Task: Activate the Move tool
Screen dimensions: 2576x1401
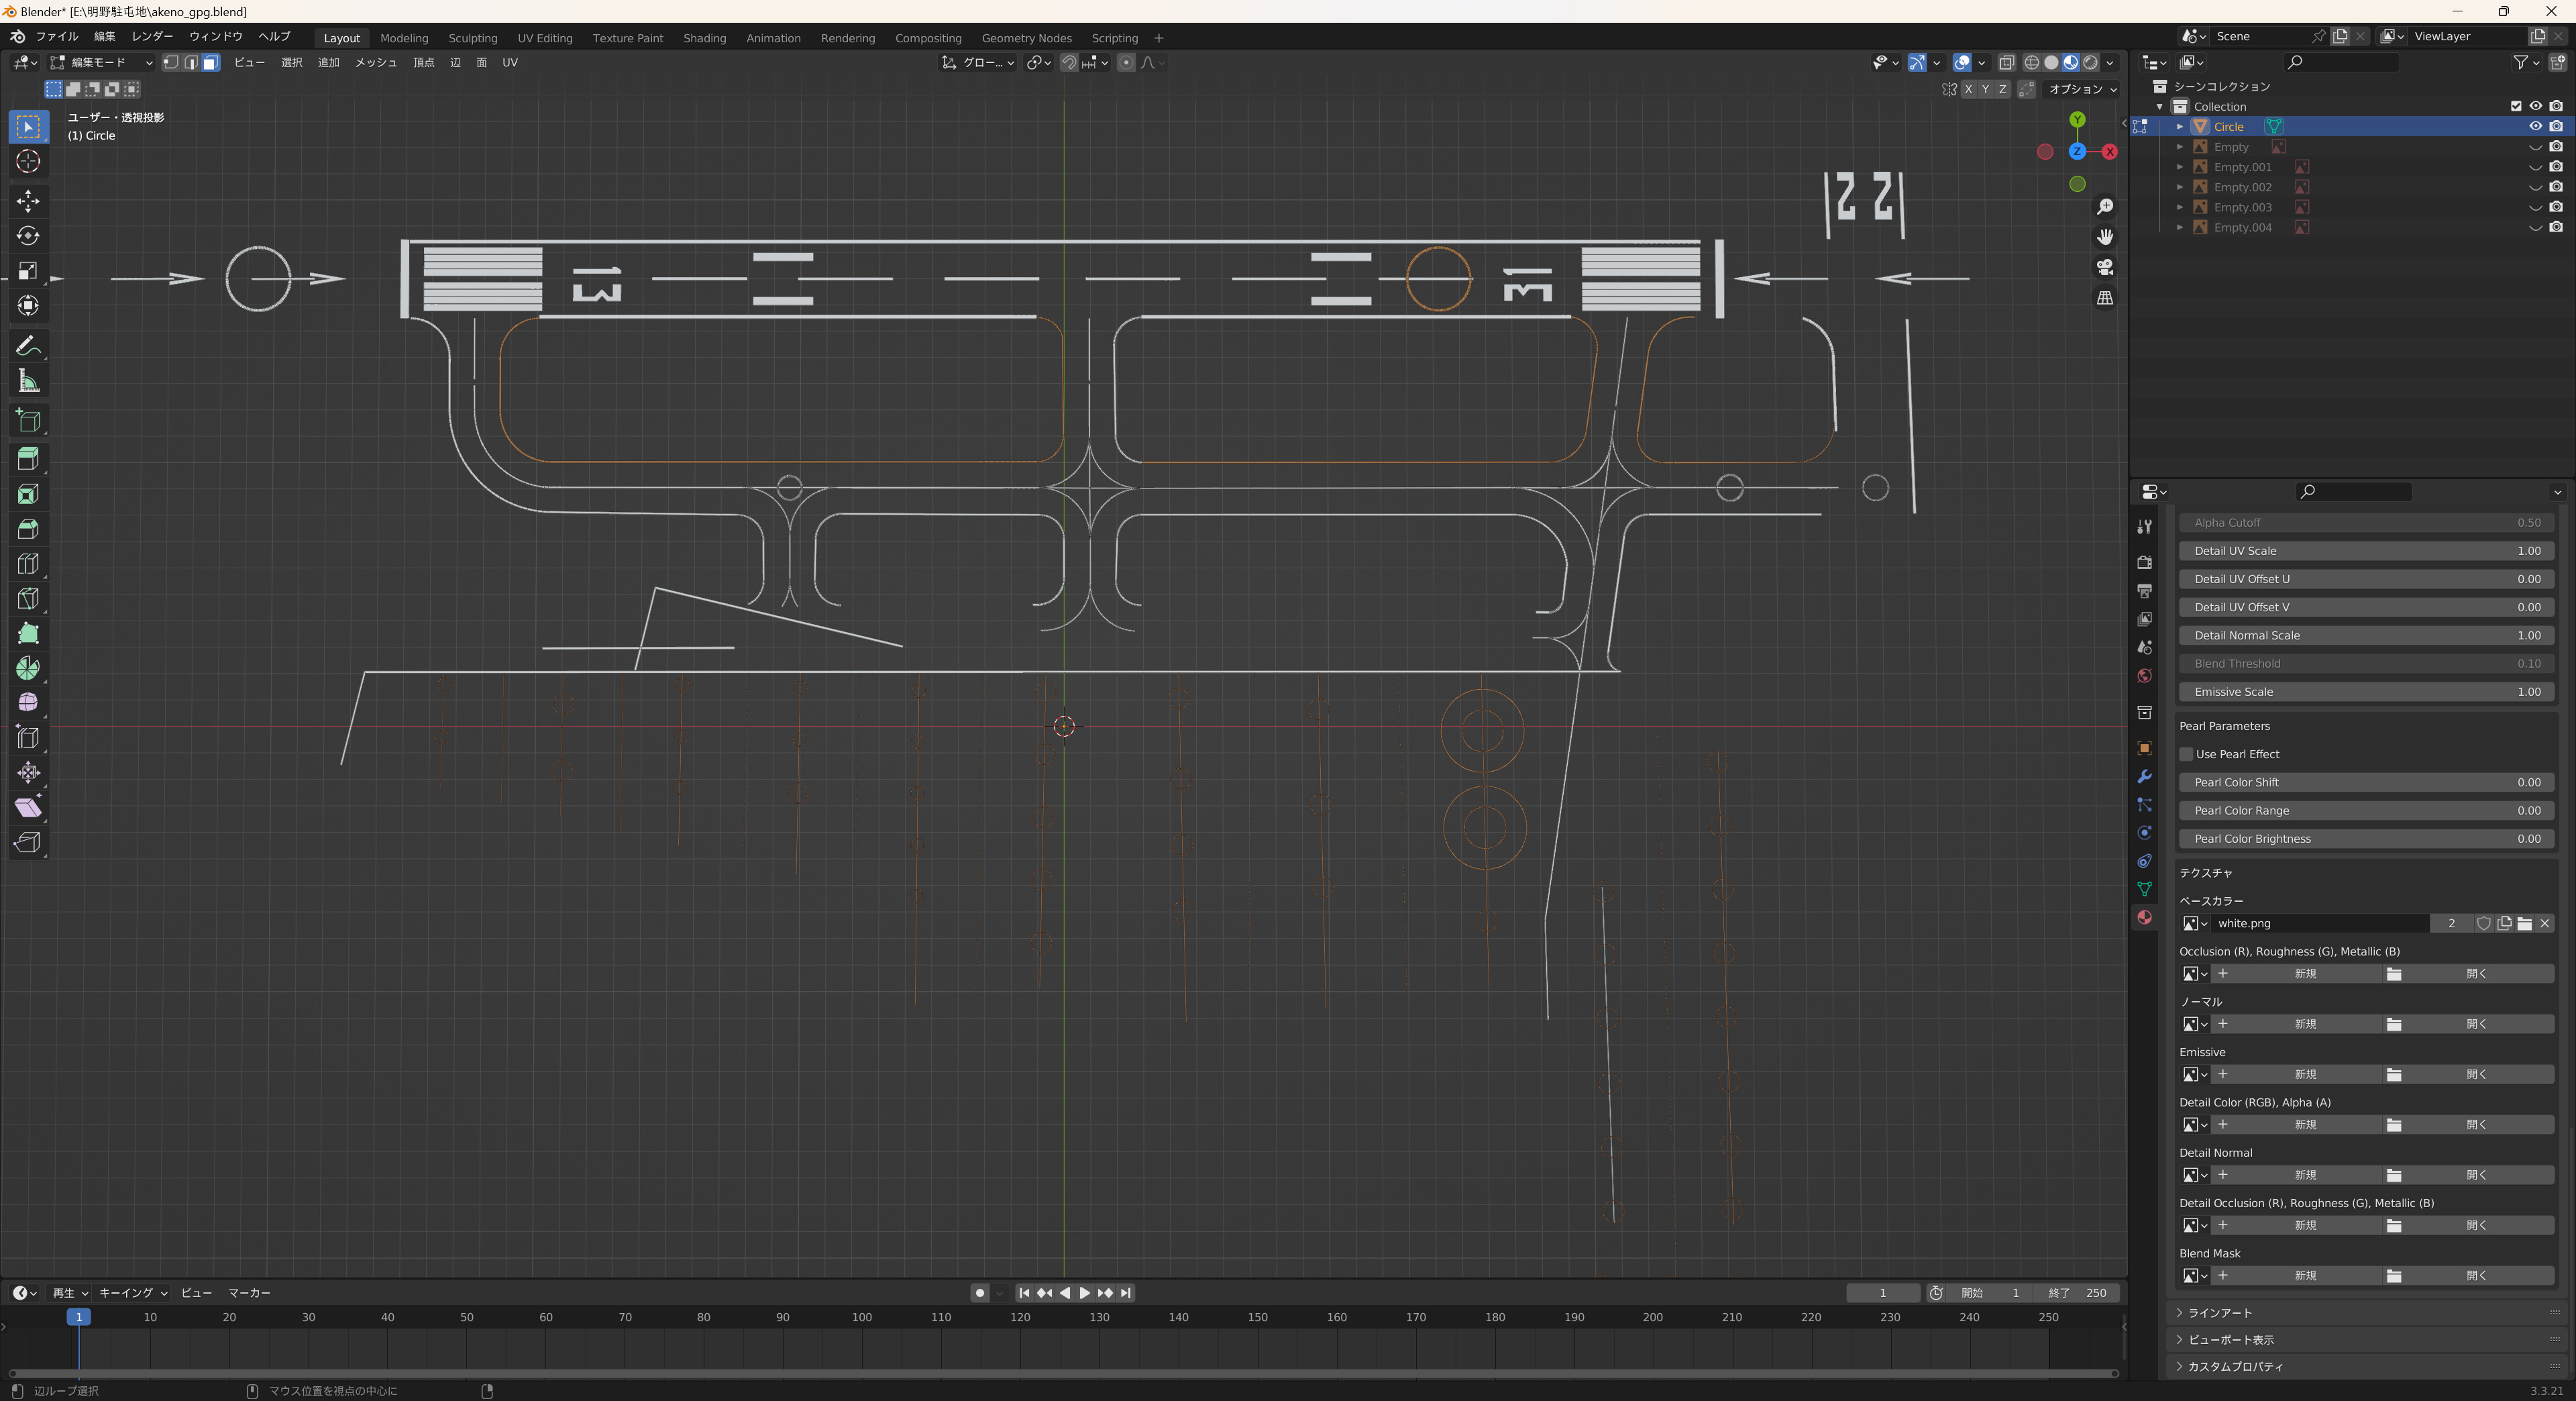Action: click(28, 201)
